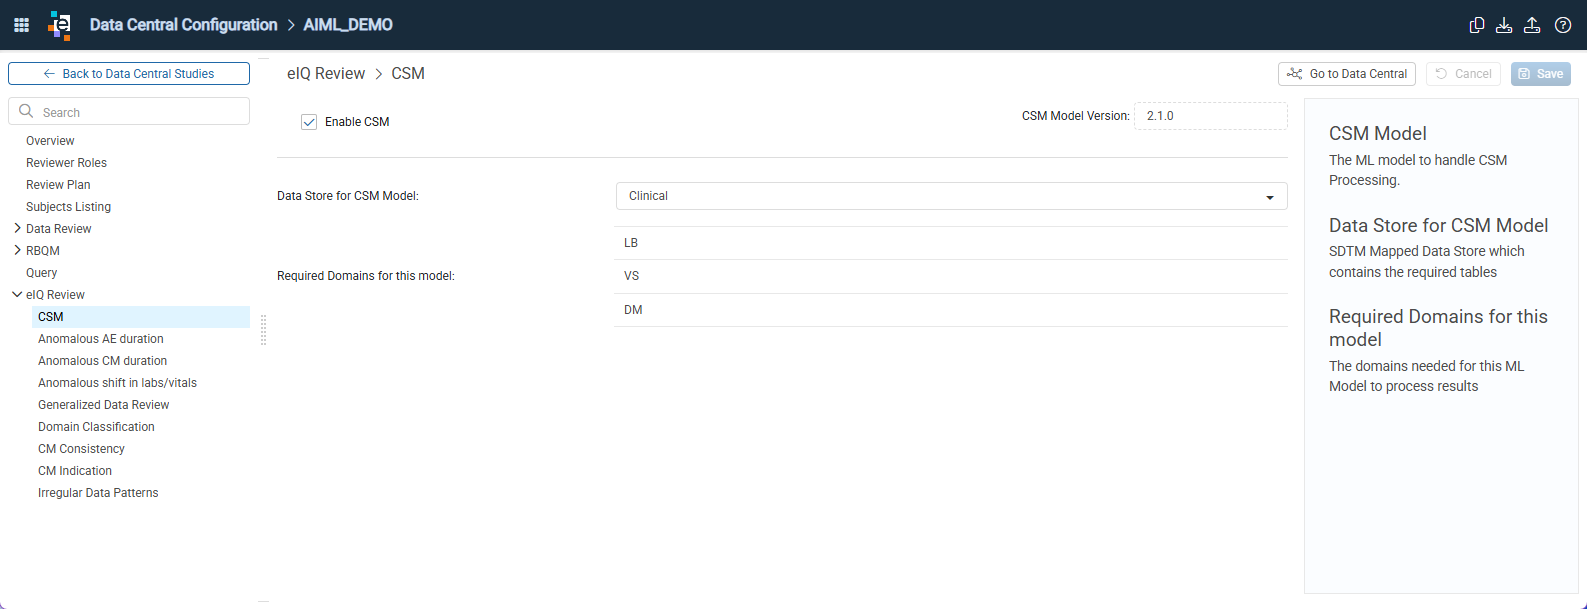Collapse the eIQ Review tree node
Screen dimensions: 1587x609
point(17,295)
